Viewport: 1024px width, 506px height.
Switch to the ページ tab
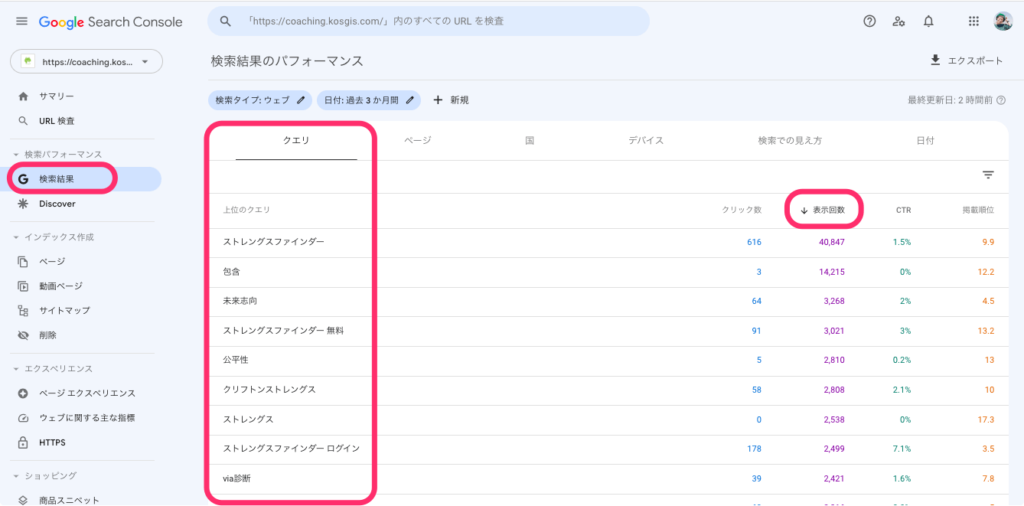417,140
